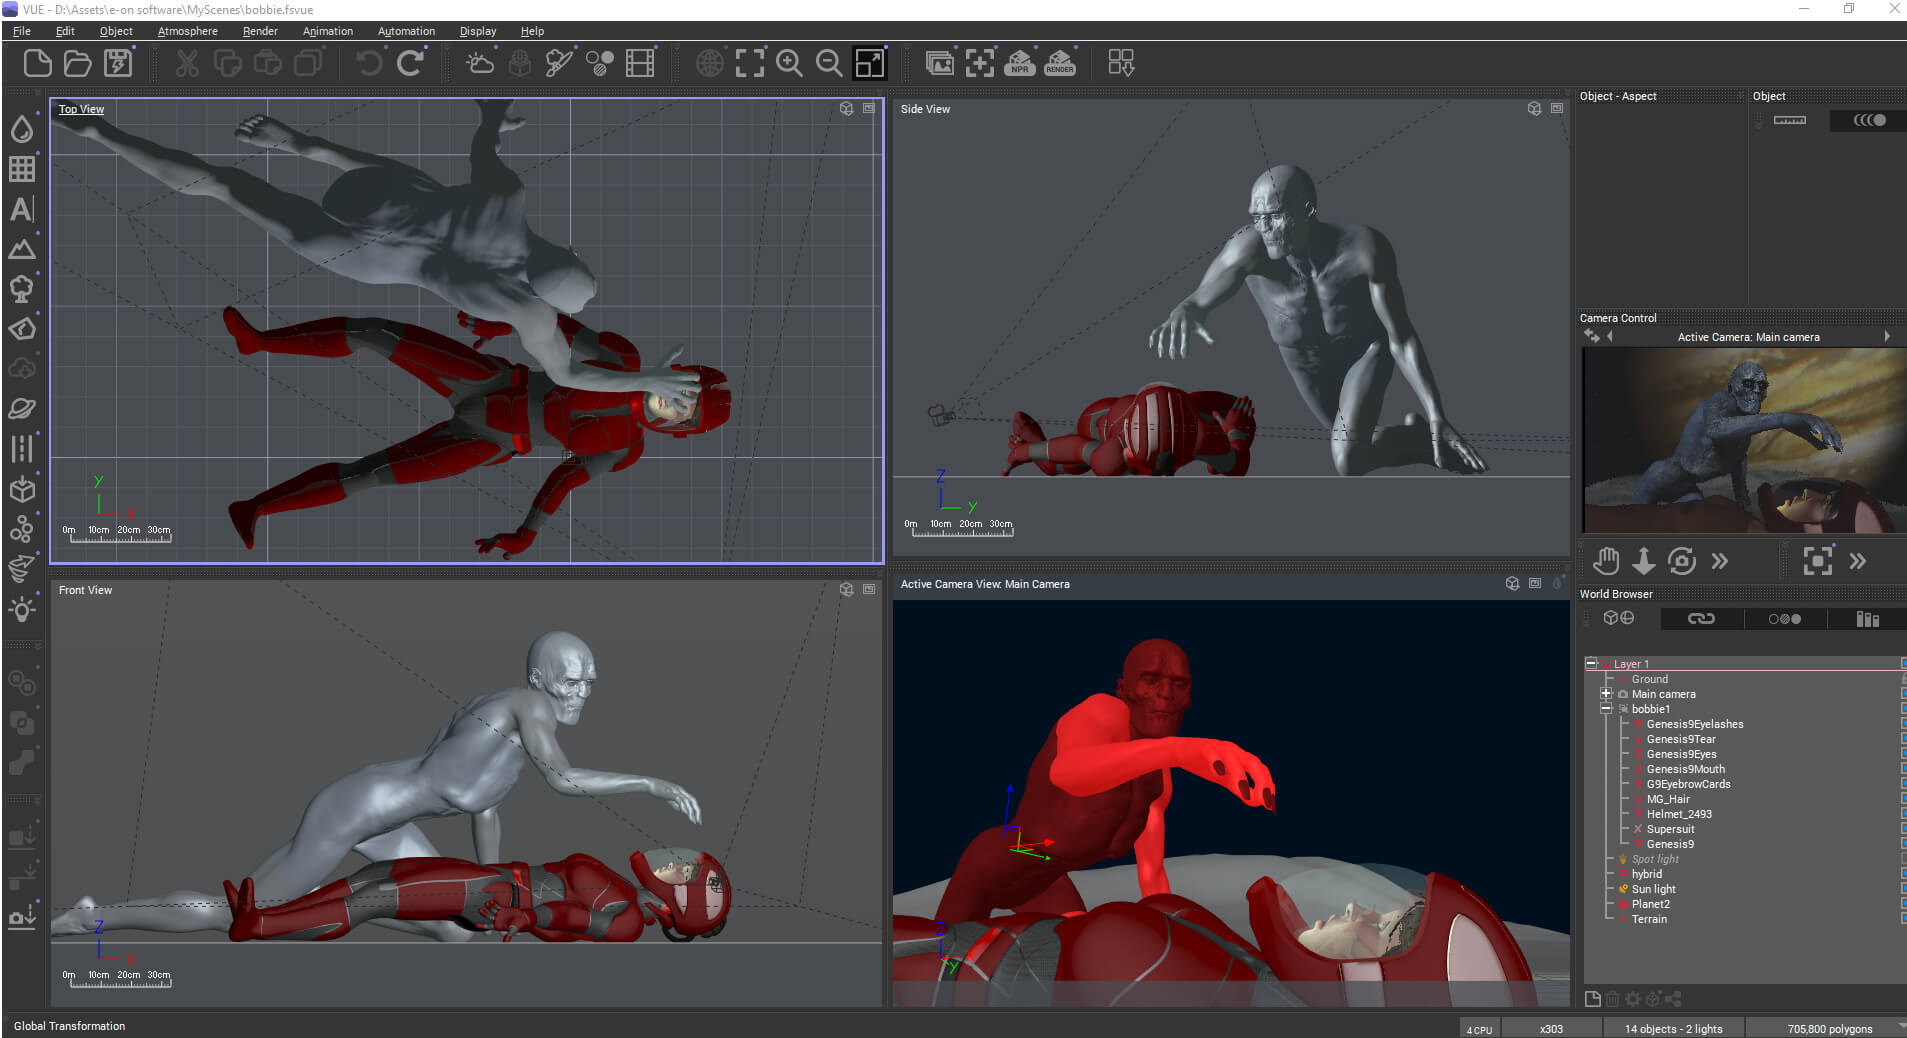This screenshot has height=1038, width=1907.
Task: Toggle the maximize view icon in the toolbar
Action: tap(870, 63)
